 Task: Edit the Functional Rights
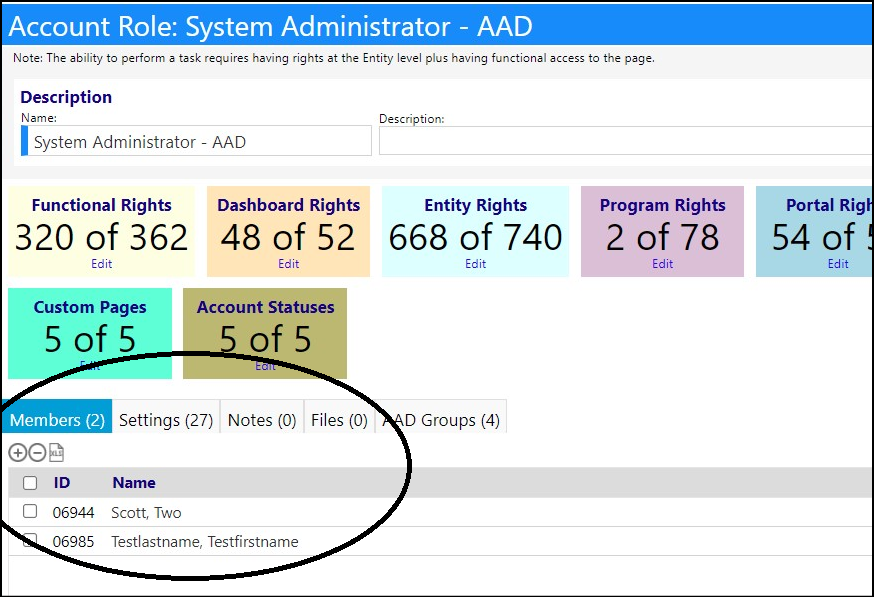101,264
